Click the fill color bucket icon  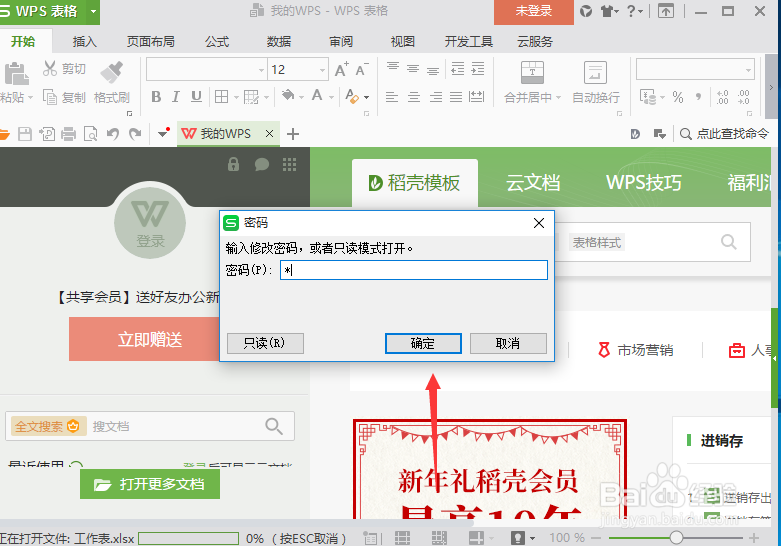[x=288, y=95]
